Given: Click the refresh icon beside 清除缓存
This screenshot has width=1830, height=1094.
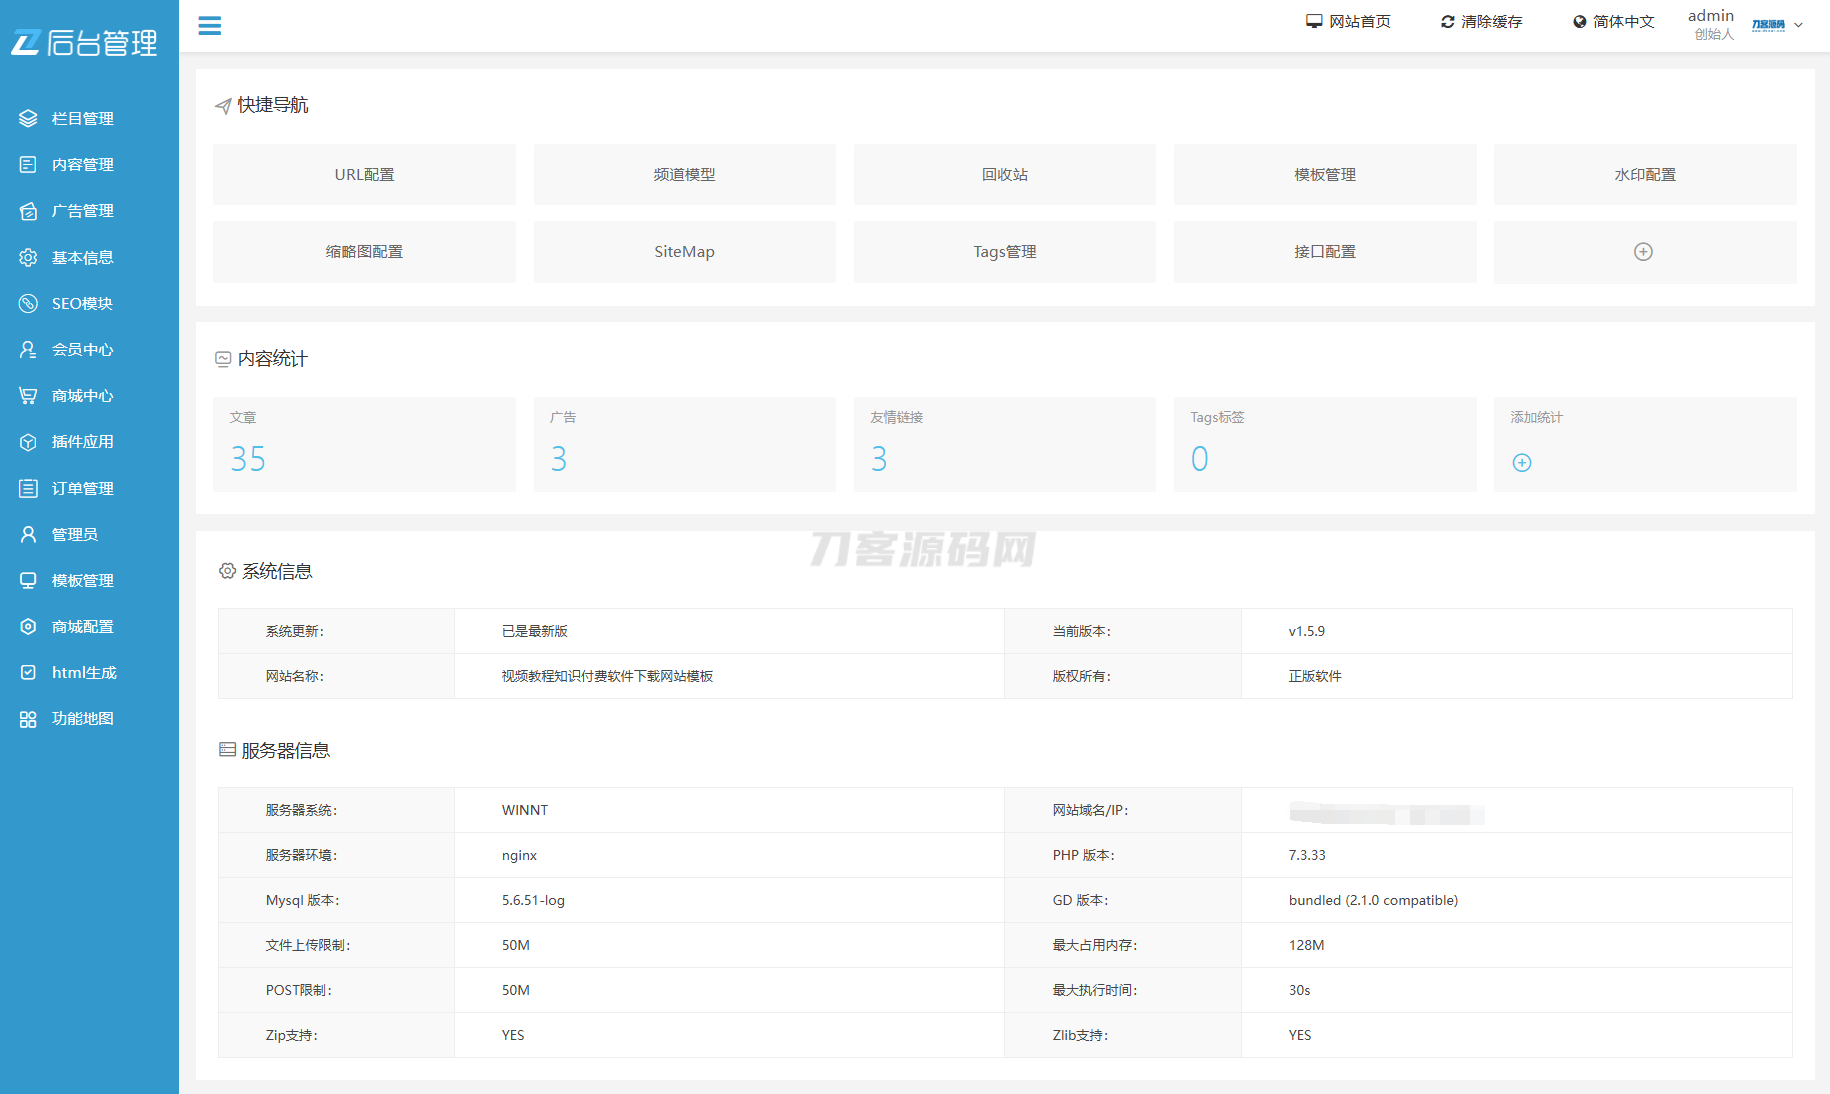Looking at the screenshot, I should coord(1447,22).
